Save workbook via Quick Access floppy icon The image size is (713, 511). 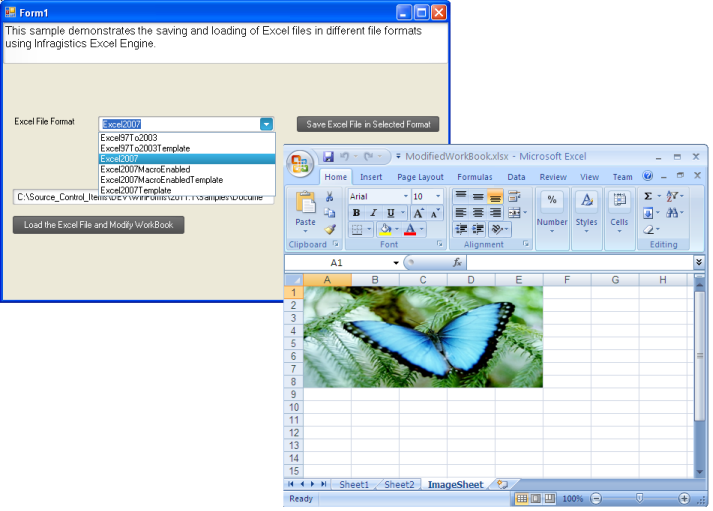point(328,157)
